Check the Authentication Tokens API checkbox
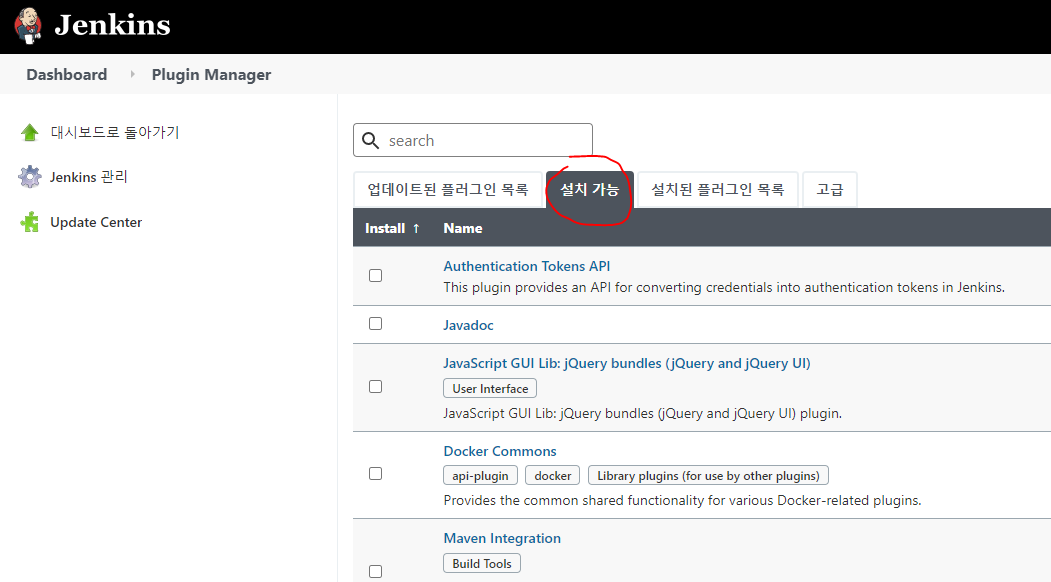The width and height of the screenshot is (1051, 582). click(x=375, y=276)
